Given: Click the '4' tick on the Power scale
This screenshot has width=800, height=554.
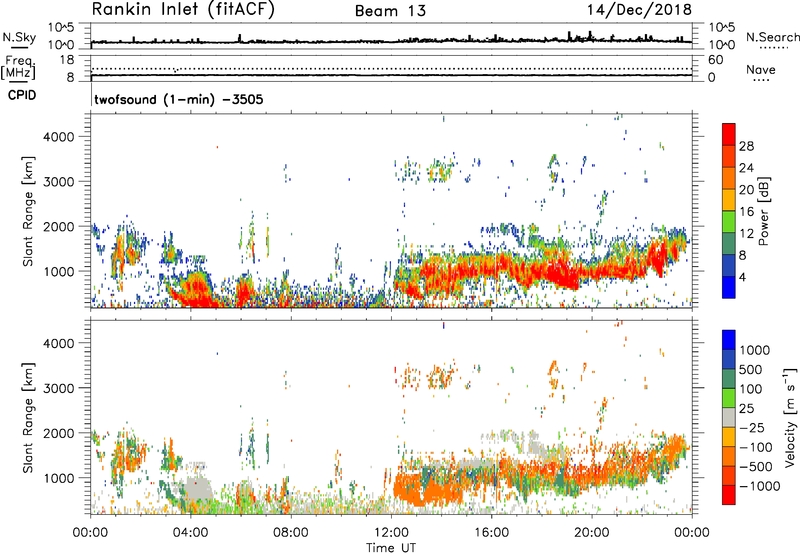Looking at the screenshot, I should pyautogui.click(x=742, y=277).
